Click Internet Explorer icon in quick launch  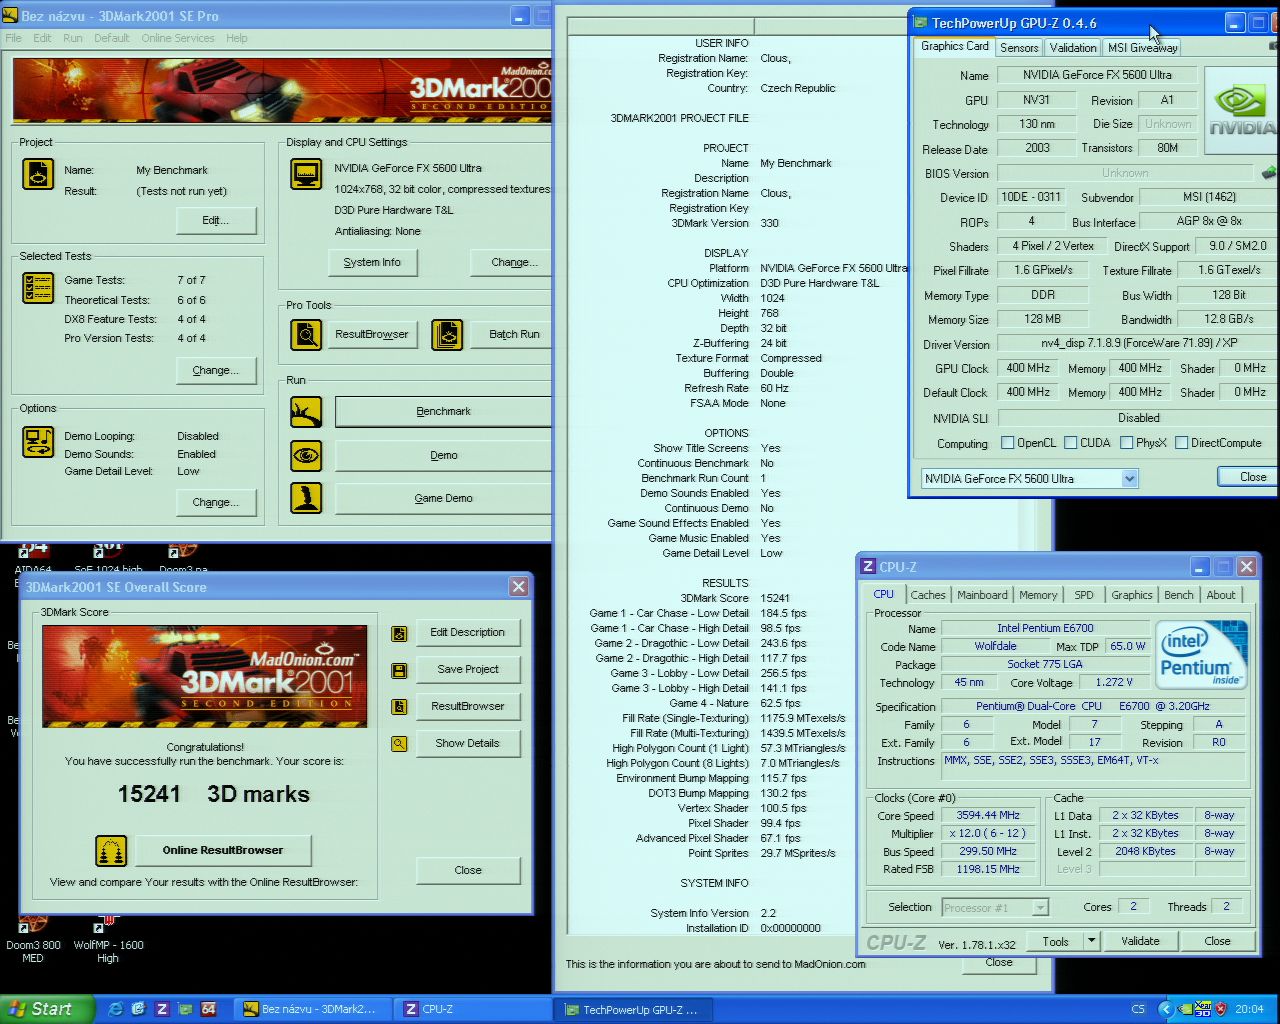pyautogui.click(x=115, y=1009)
